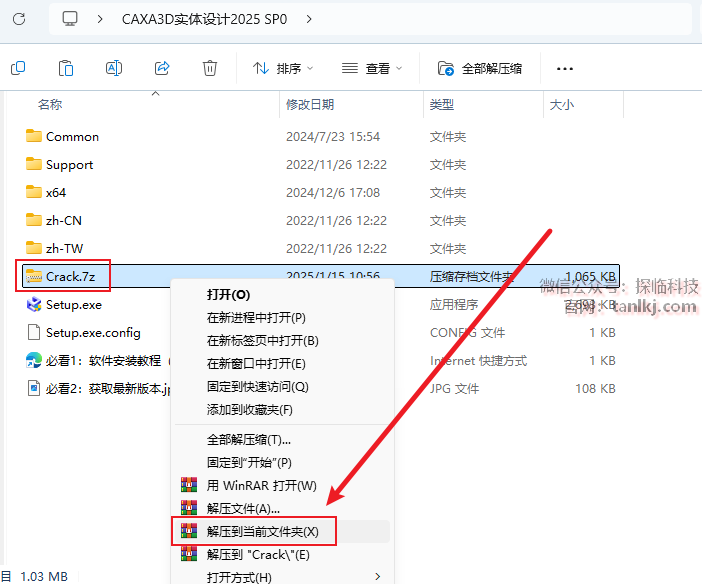Click the Paste toolbar icon

point(66,68)
